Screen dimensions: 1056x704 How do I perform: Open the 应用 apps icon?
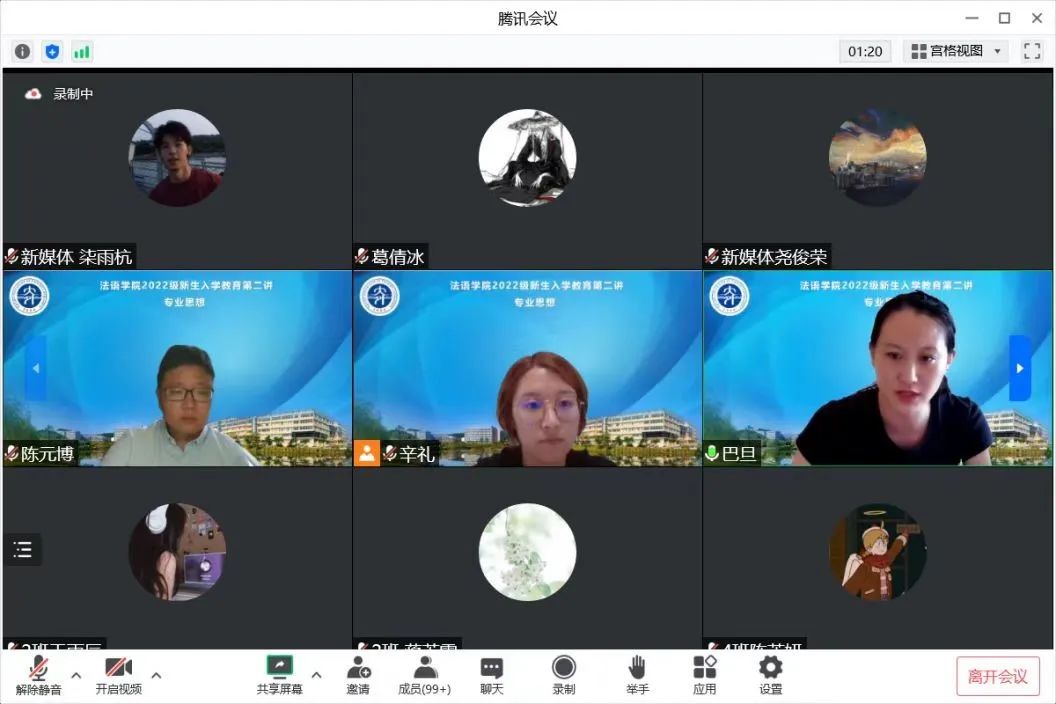click(704, 675)
